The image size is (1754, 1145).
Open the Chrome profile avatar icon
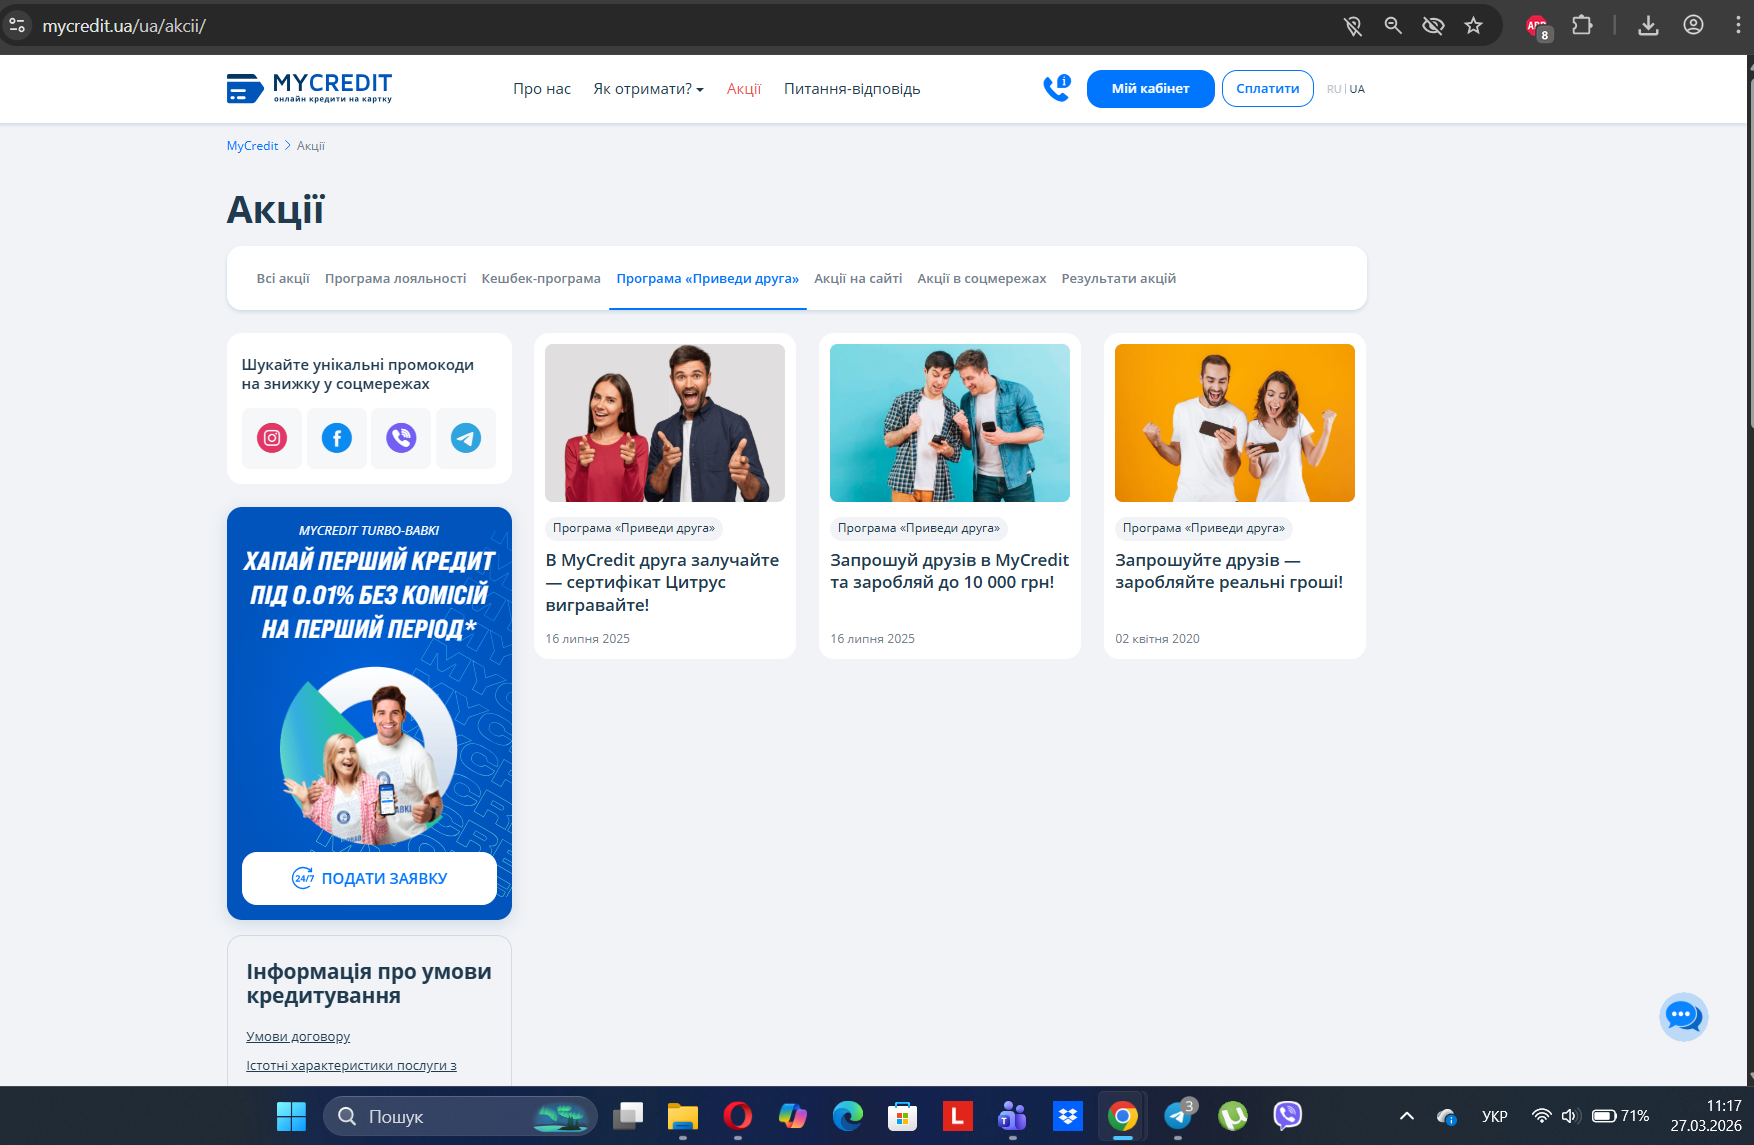[1693, 26]
